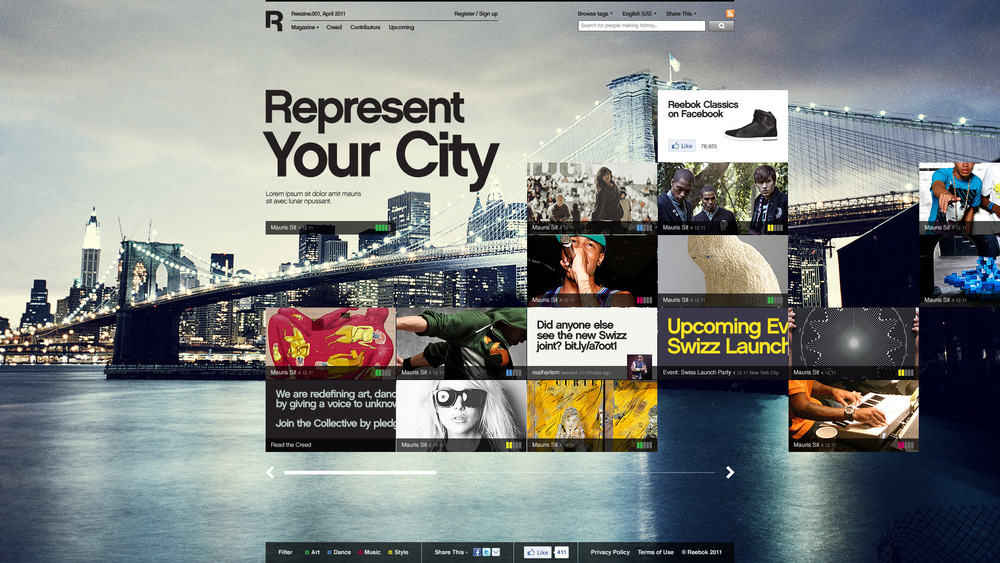Open the Upcoming menu item

point(401,27)
